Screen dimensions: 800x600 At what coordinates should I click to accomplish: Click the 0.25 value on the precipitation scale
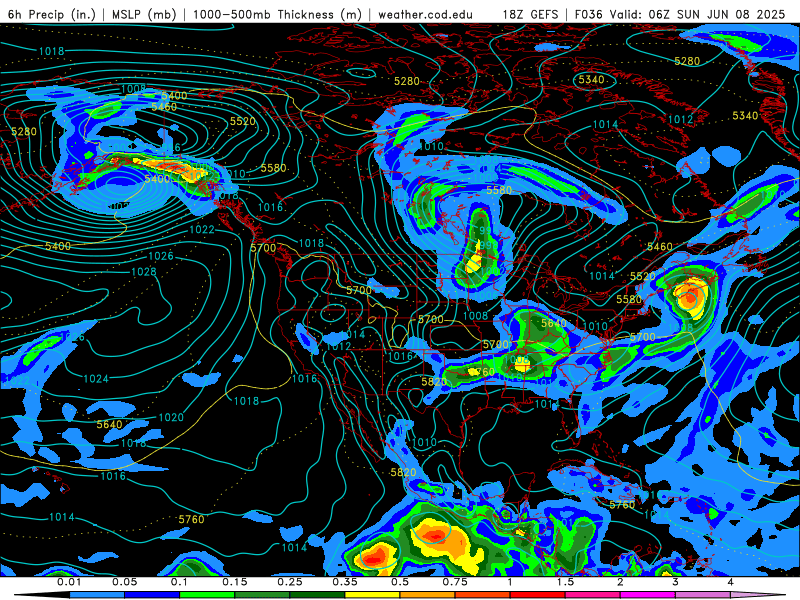(x=290, y=582)
